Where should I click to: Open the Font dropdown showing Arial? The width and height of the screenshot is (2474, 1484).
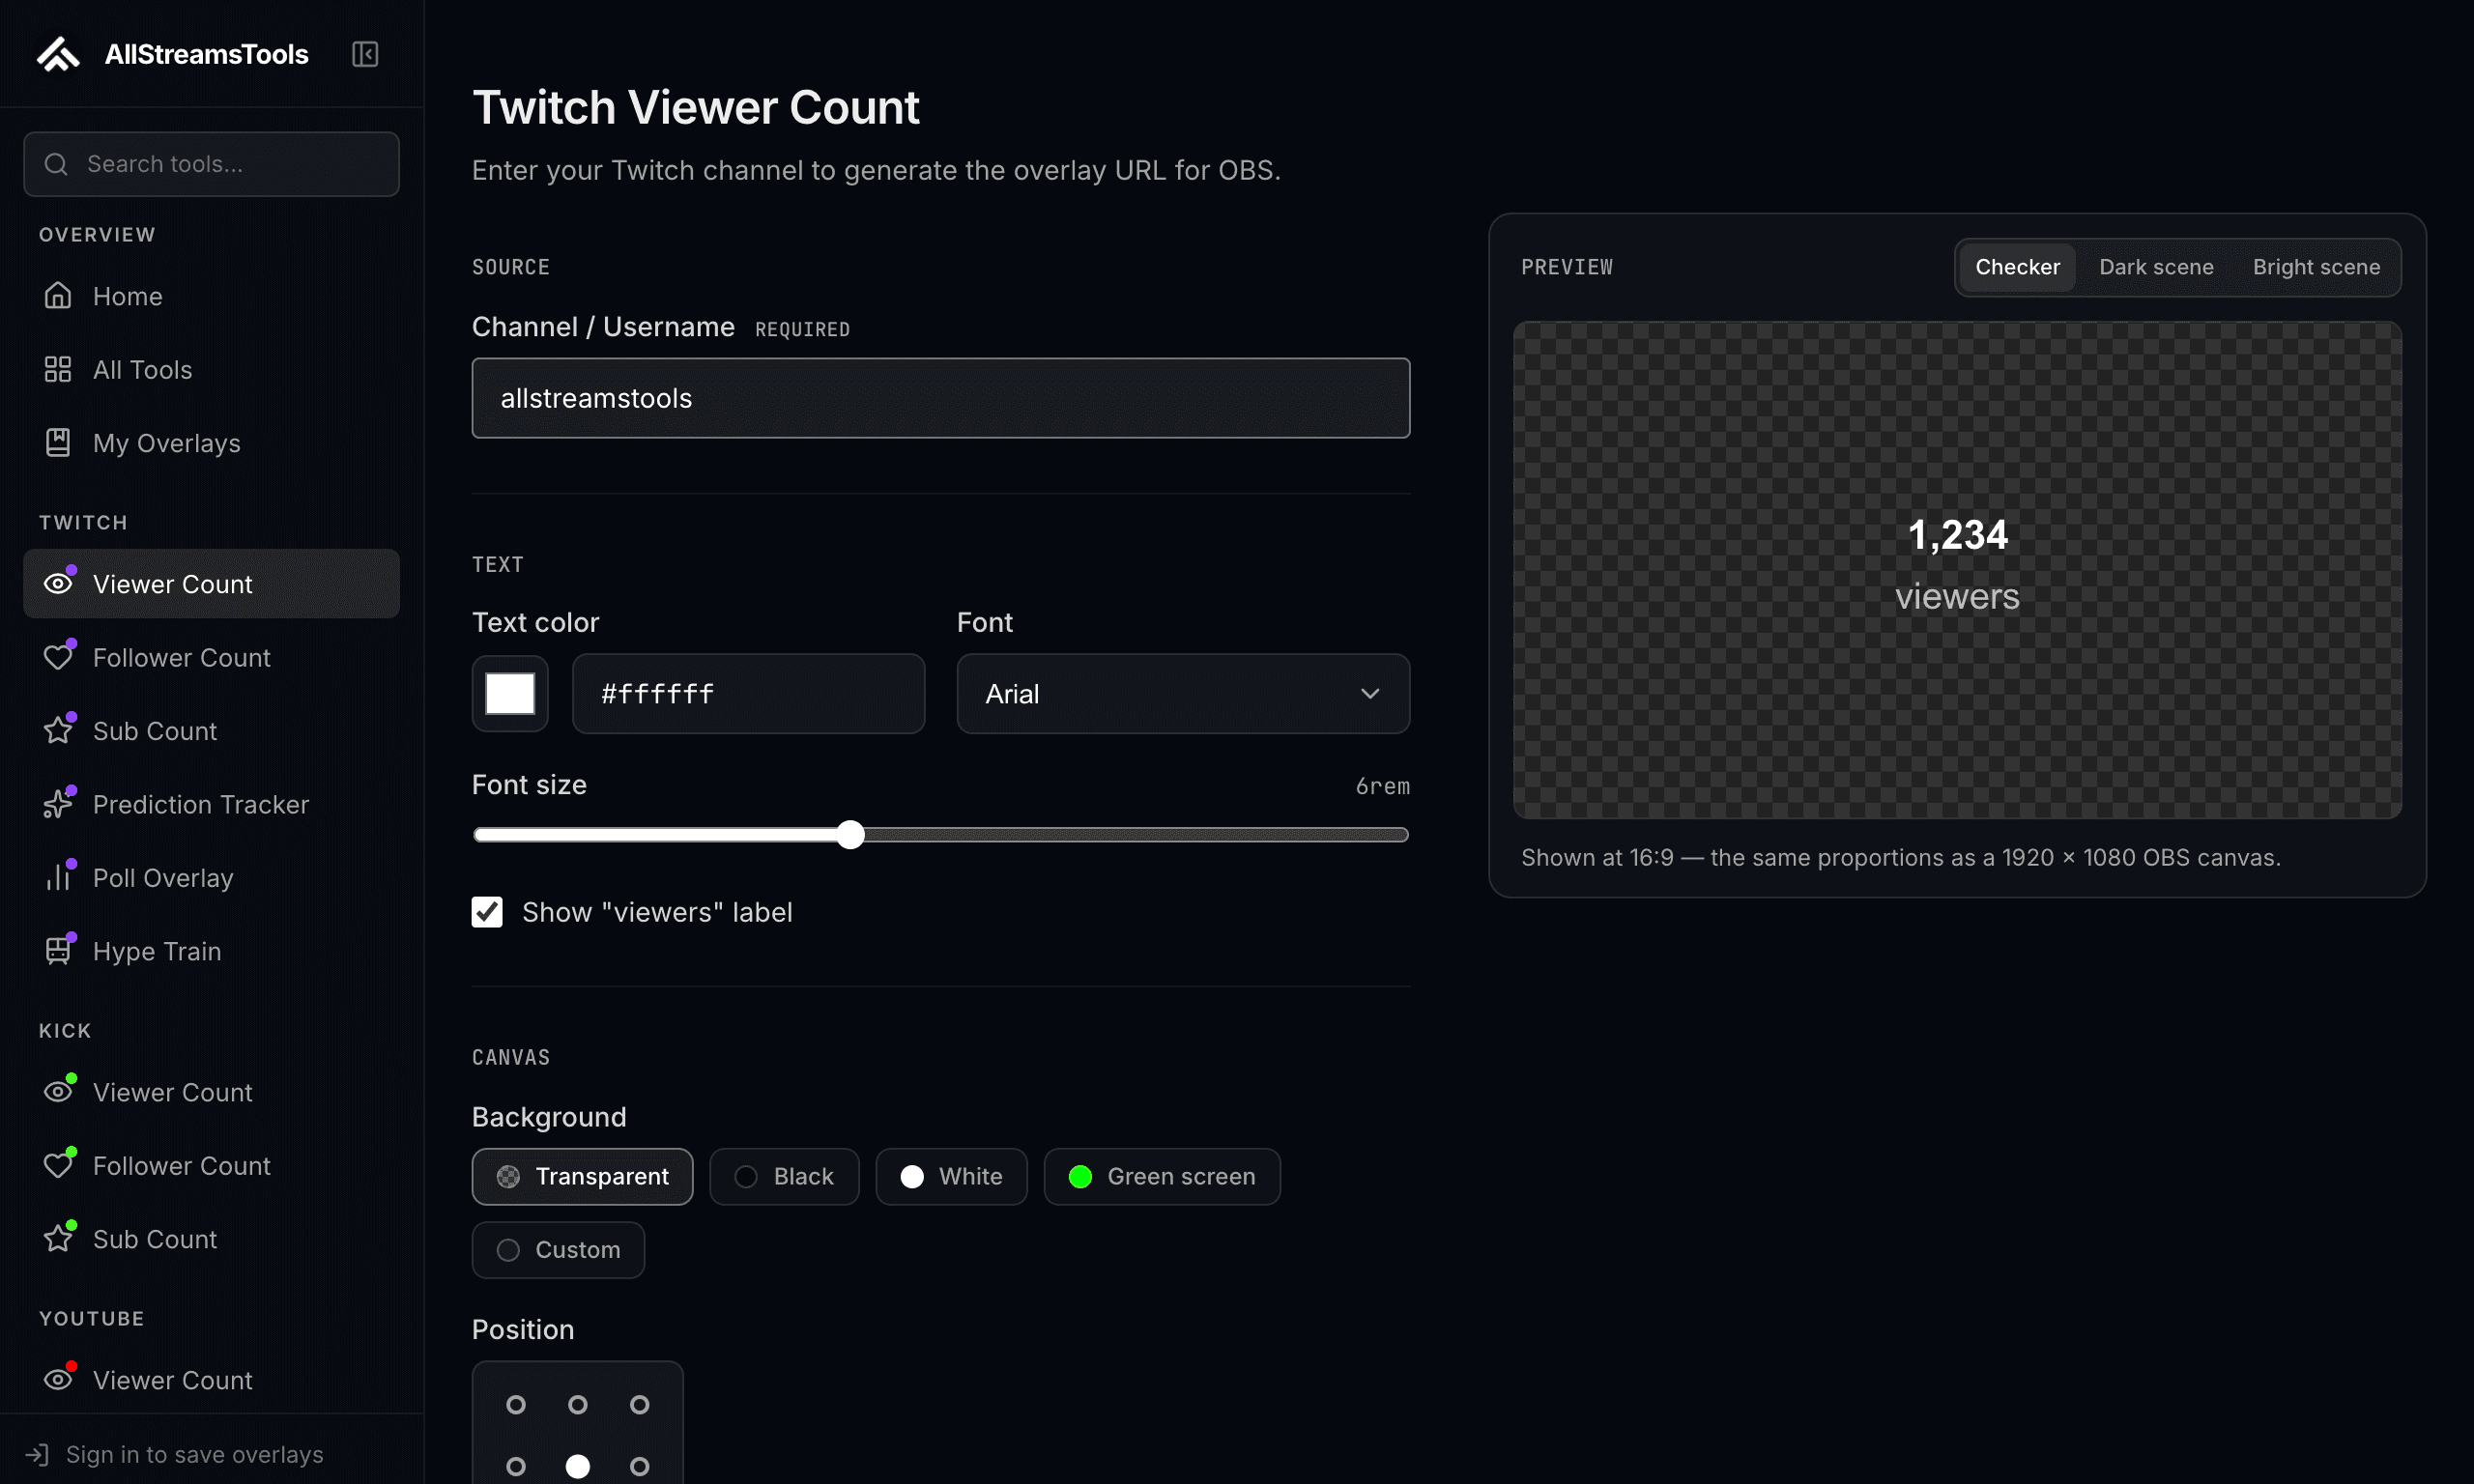pos(1183,694)
